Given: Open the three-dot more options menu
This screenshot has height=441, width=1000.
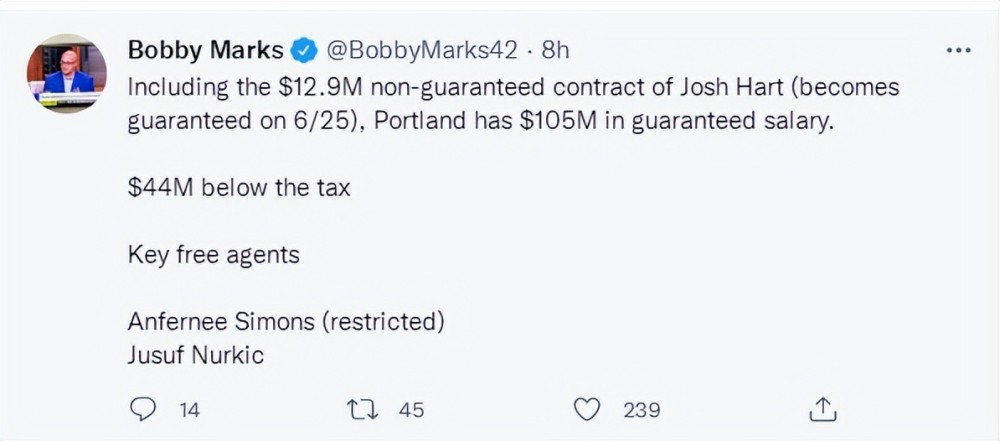Looking at the screenshot, I should [958, 51].
